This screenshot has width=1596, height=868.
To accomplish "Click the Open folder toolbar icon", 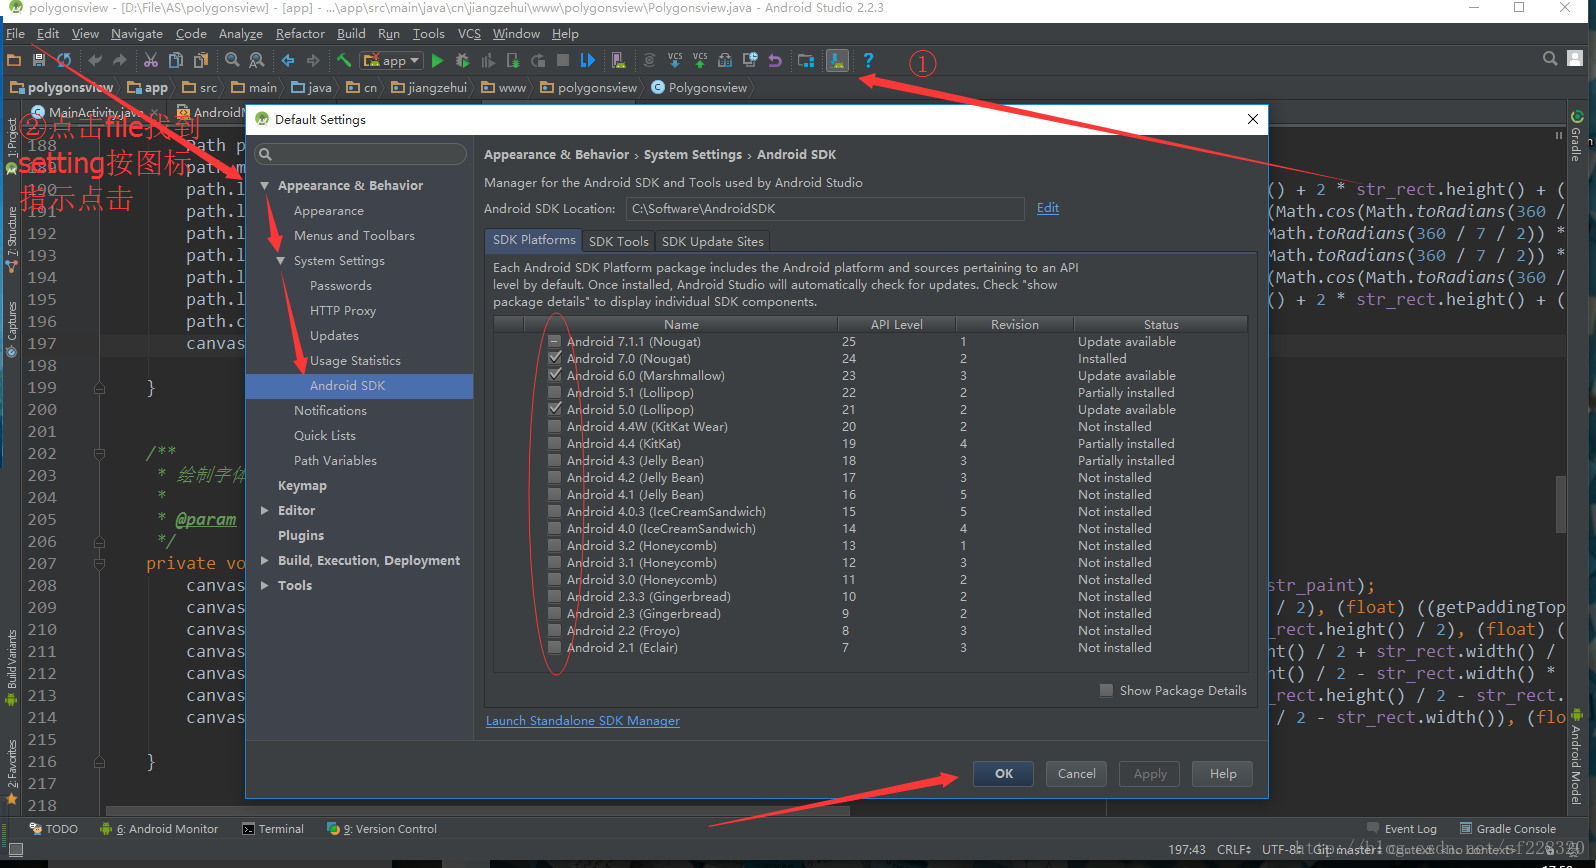I will click(14, 60).
